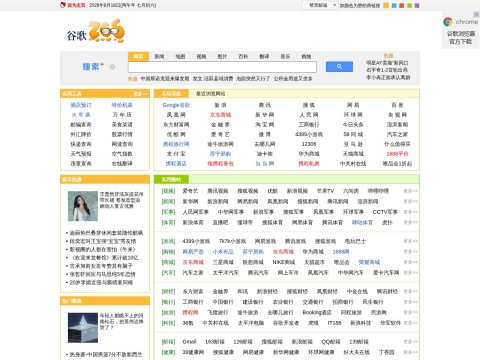Screen dimensions: 480x360
Task: Expand 更多 on the 游戏 row
Action: pos(410,241)
